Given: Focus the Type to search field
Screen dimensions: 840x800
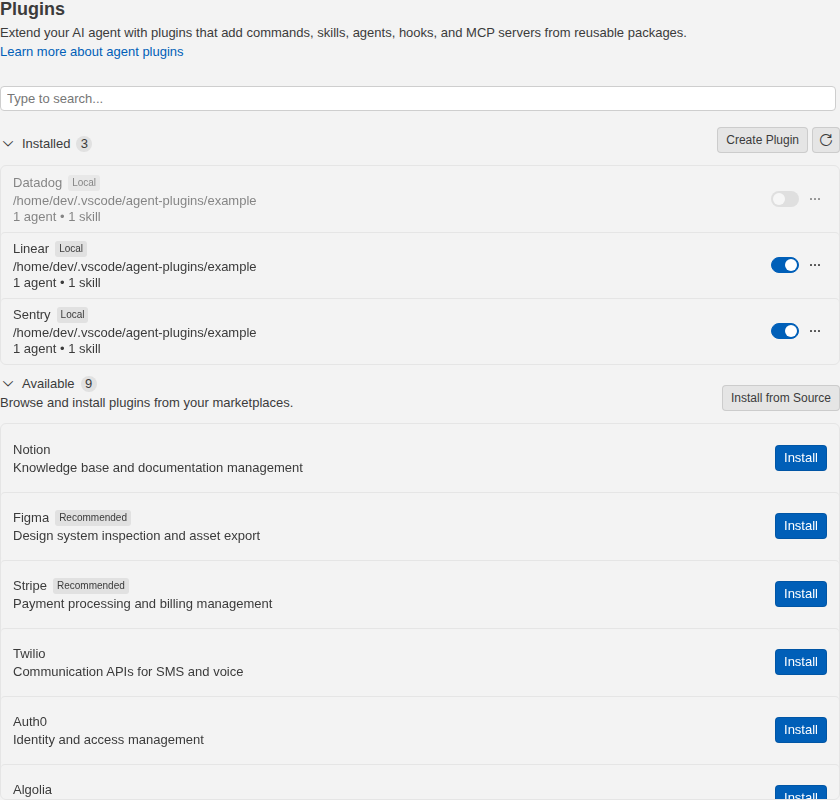Looking at the screenshot, I should coord(418,99).
